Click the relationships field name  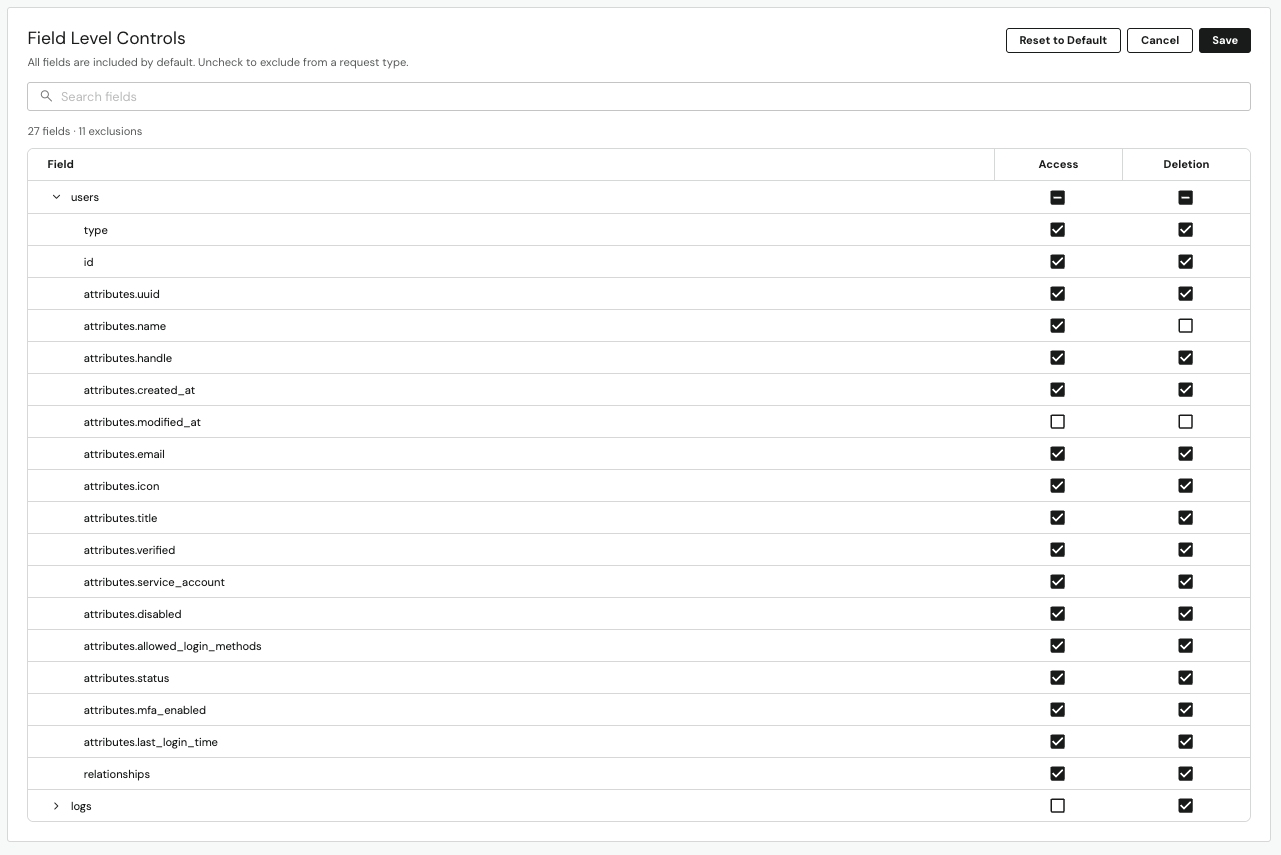(x=117, y=774)
